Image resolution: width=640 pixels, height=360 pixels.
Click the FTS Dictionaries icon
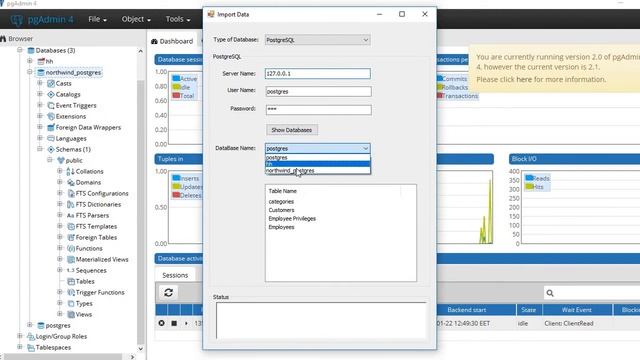pos(71,204)
